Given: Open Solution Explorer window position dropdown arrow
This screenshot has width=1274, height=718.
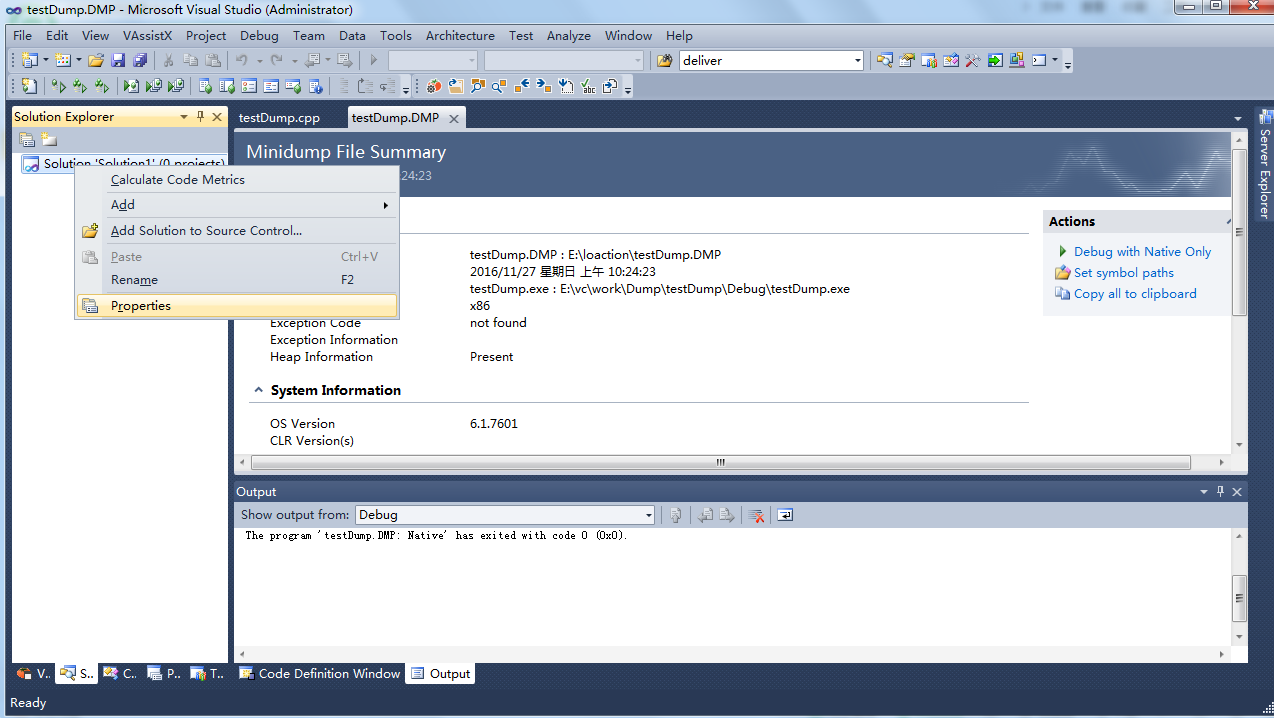Looking at the screenshot, I should click(x=184, y=117).
